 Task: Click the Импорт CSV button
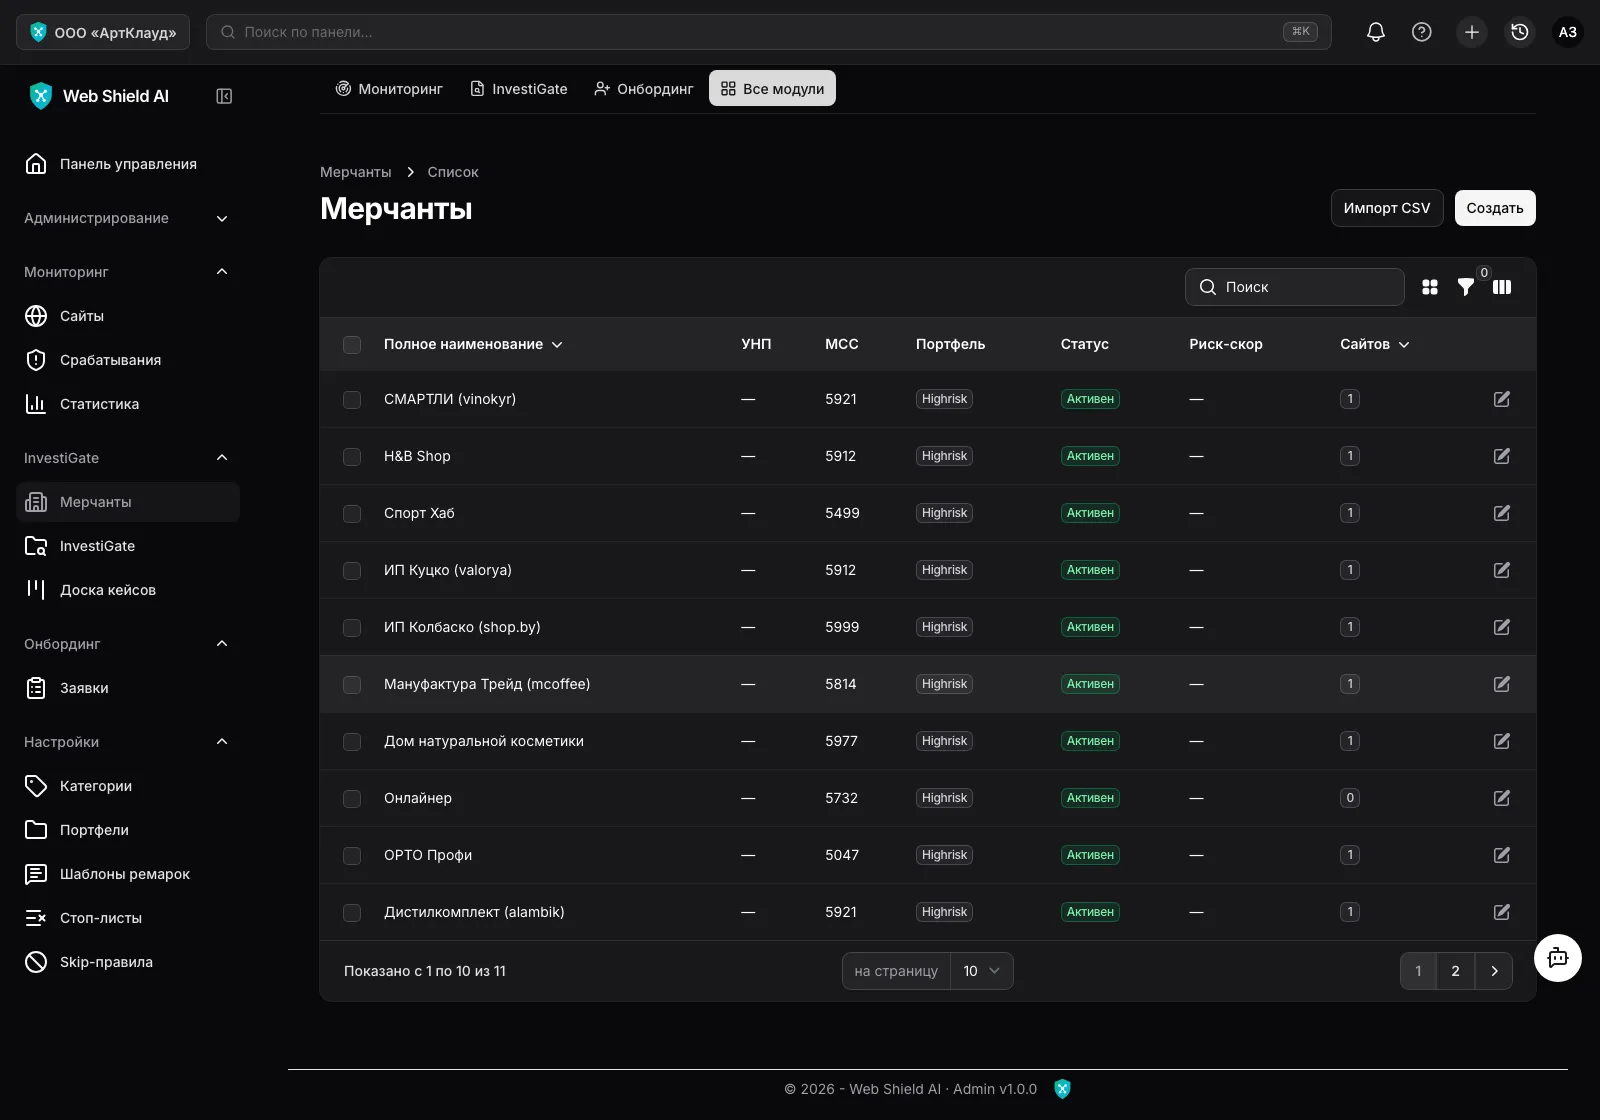click(x=1387, y=208)
